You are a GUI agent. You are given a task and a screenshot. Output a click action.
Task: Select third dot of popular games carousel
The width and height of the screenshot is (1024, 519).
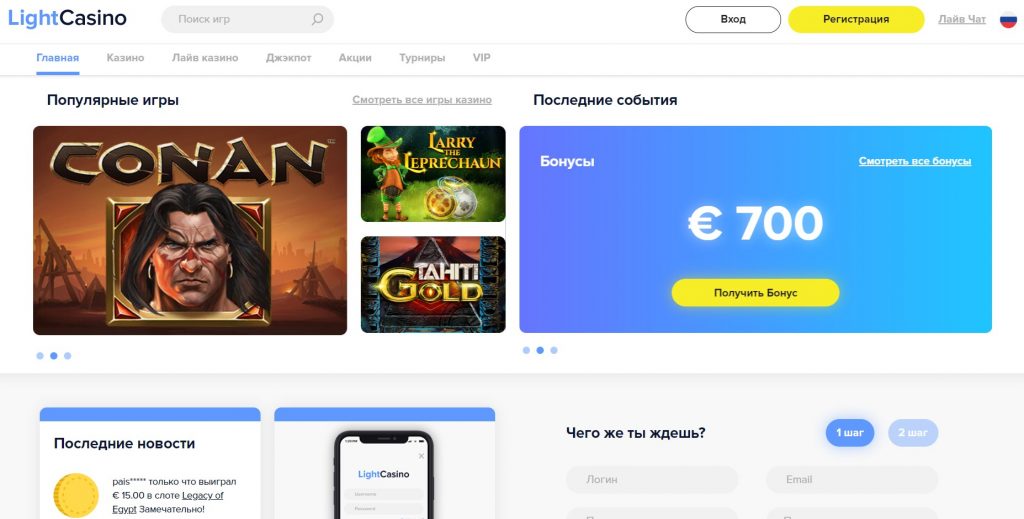(x=67, y=356)
